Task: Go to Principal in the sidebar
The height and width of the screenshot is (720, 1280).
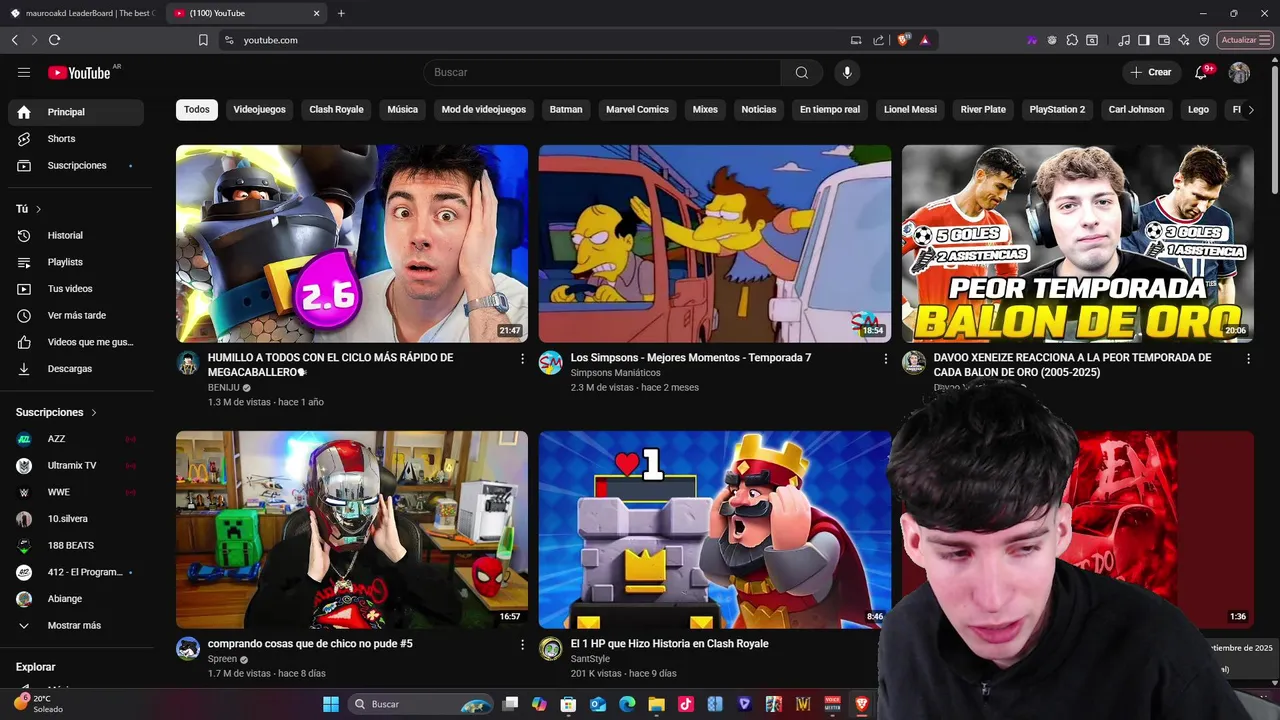Action: [x=76, y=112]
